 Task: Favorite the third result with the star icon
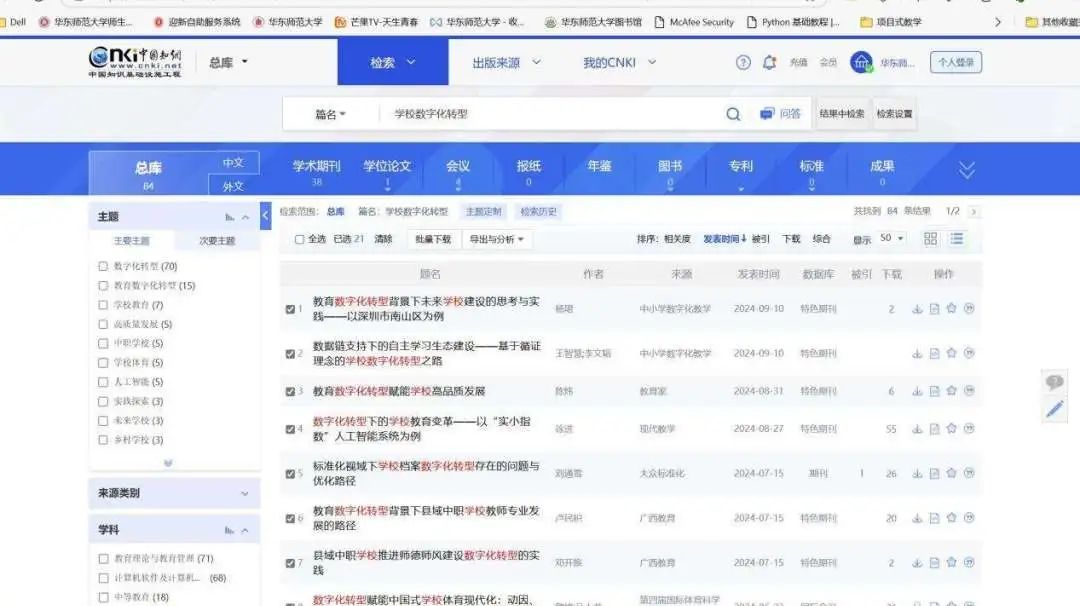[x=951, y=391]
